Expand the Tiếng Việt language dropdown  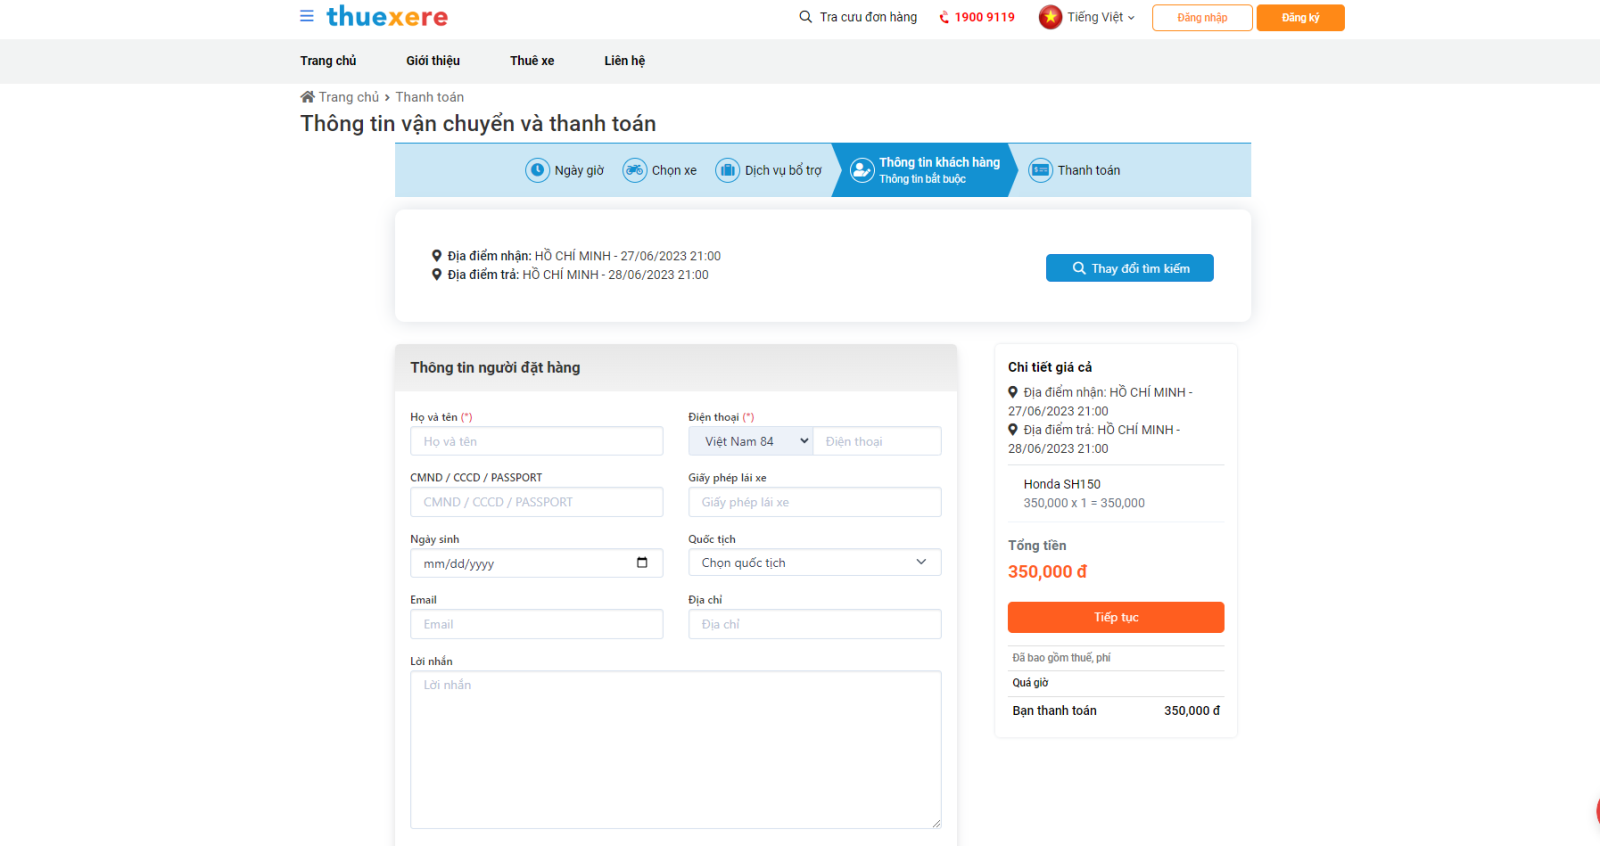pos(1101,17)
